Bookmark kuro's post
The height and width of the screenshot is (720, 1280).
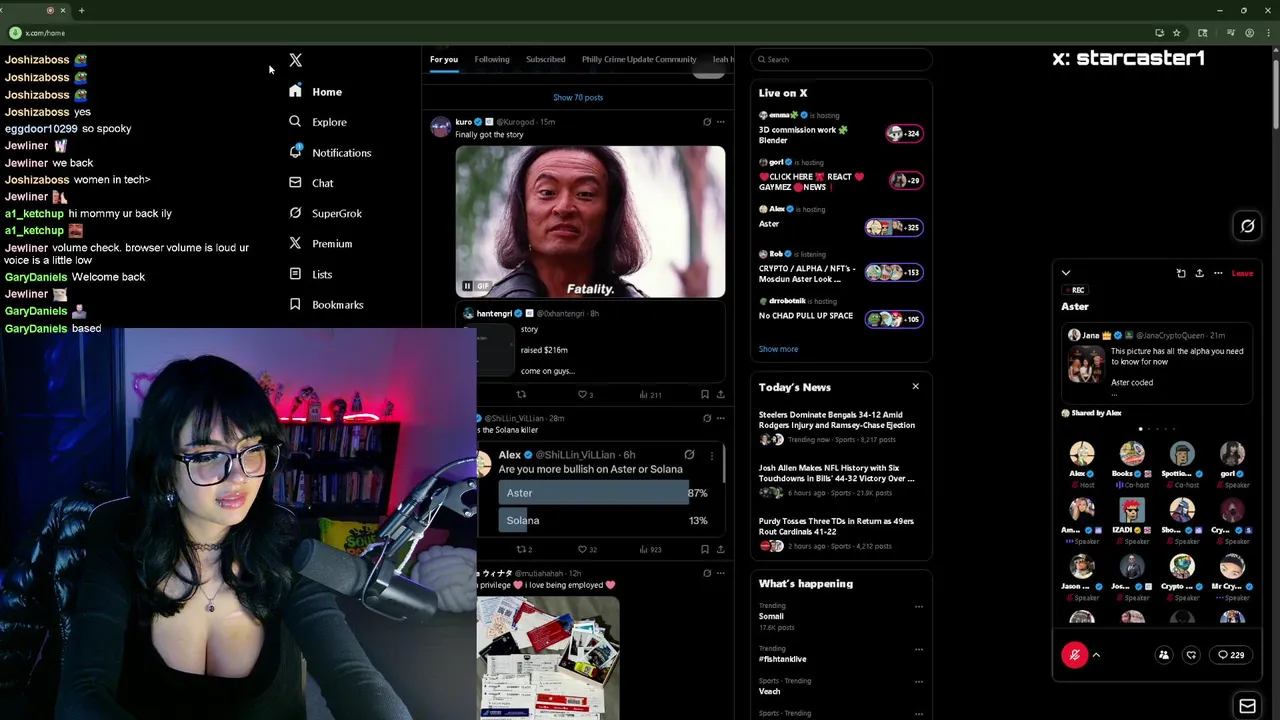pyautogui.click(x=705, y=394)
